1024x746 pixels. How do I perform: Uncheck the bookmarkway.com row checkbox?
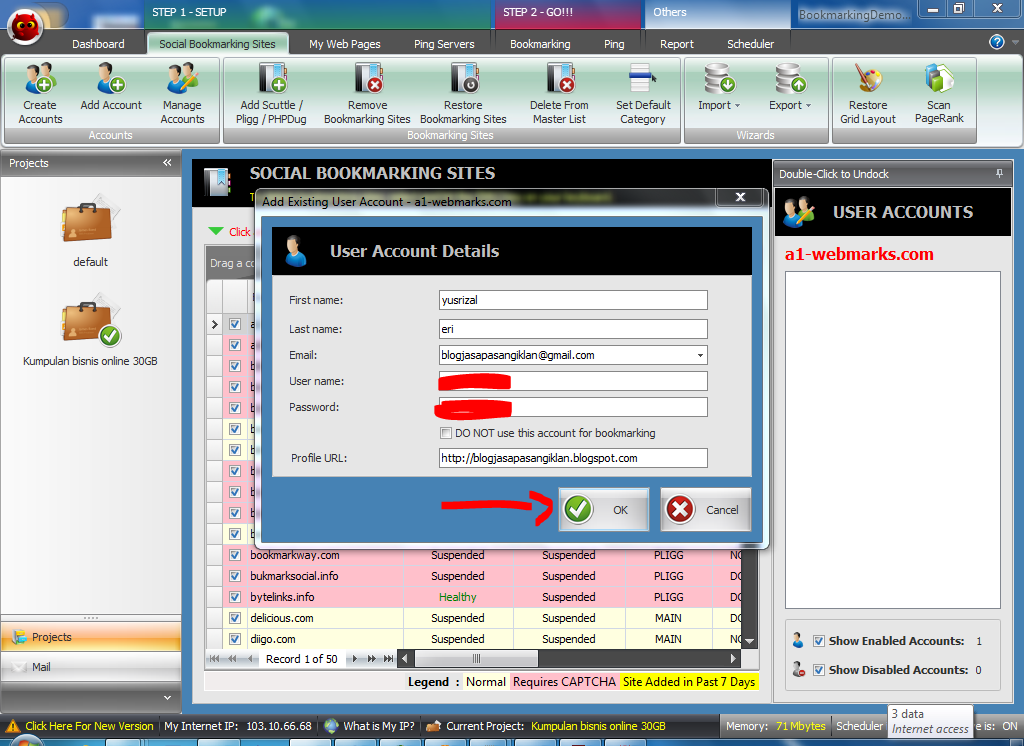(x=235, y=555)
